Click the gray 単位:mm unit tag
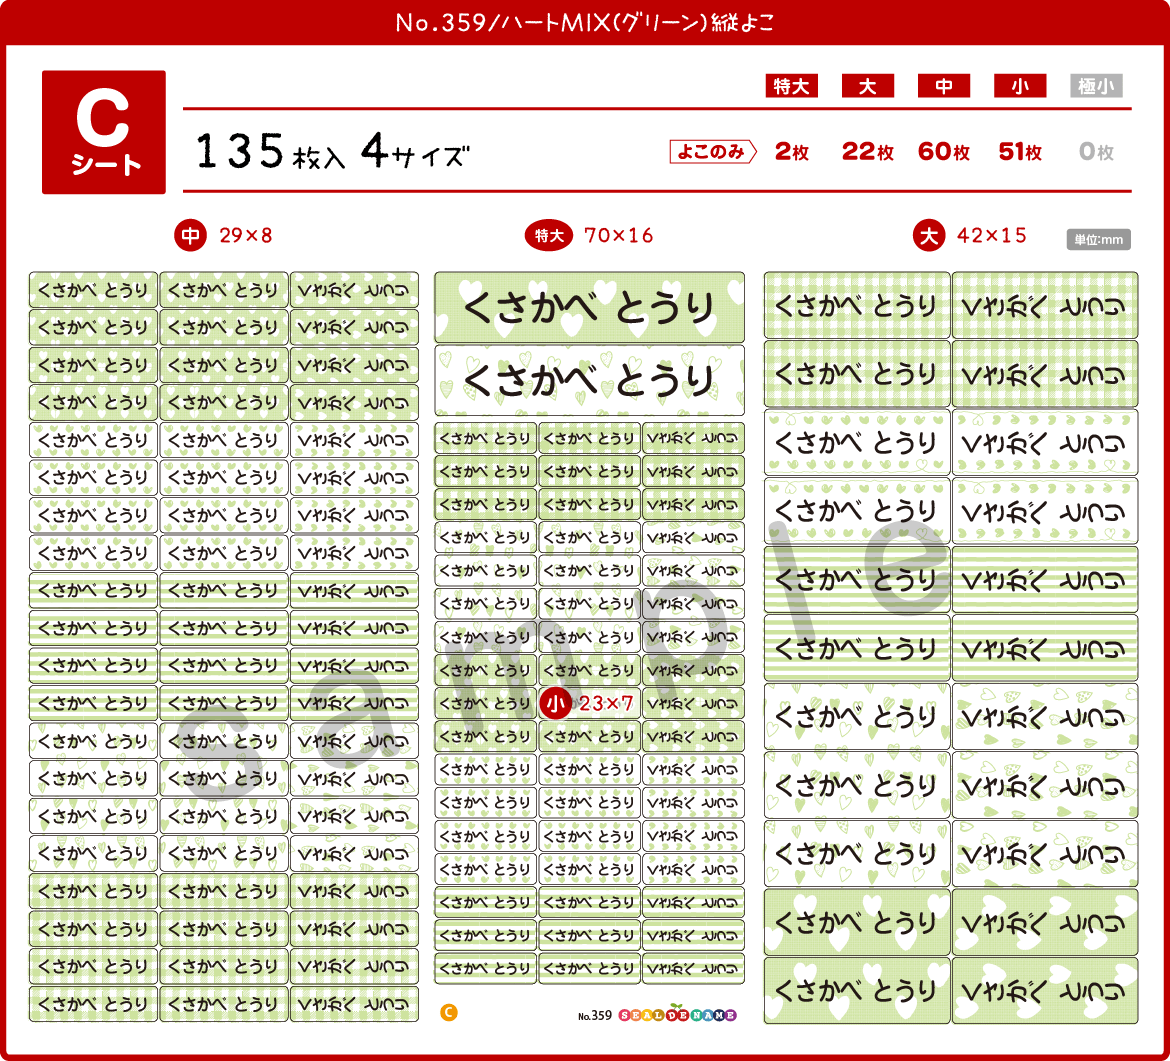Screen dimensions: 1170x1061 [x=1098, y=240]
